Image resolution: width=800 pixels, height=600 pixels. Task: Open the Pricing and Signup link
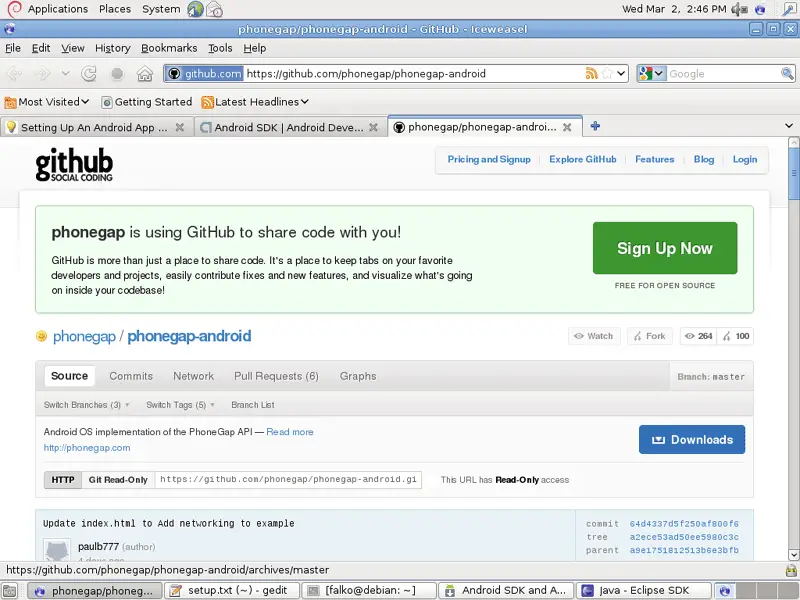pyautogui.click(x=489, y=159)
